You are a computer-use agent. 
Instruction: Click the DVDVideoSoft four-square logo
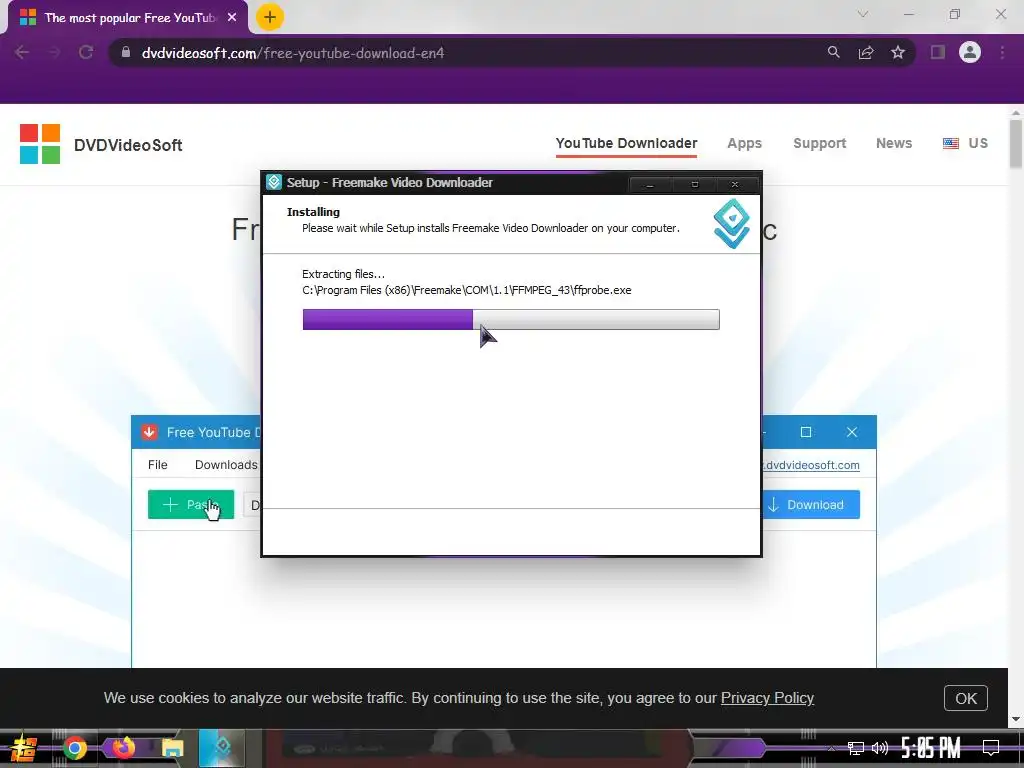click(x=40, y=144)
